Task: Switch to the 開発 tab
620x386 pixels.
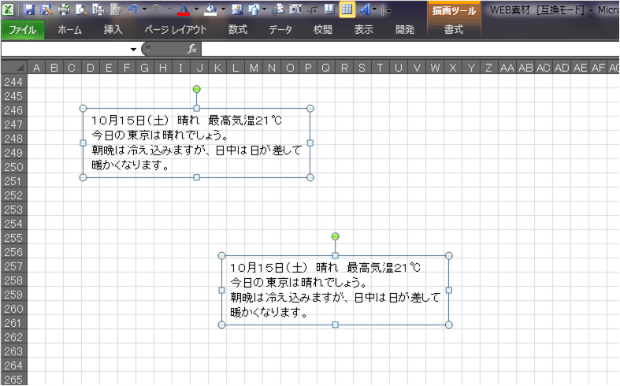Action: point(405,30)
